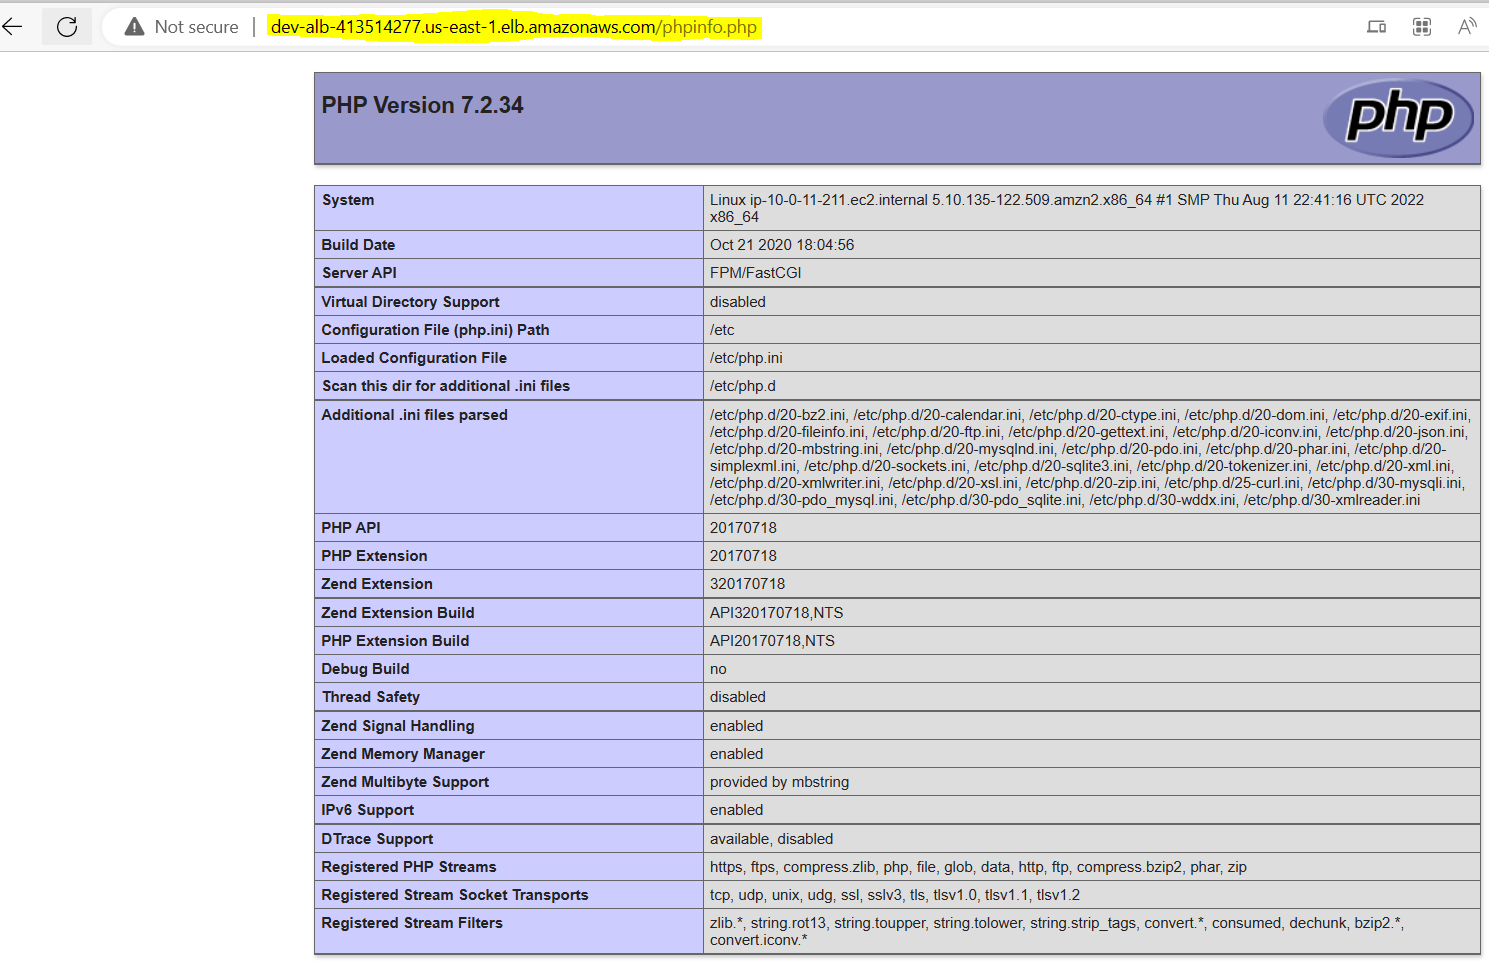The image size is (1489, 965).
Task: Select the System row label
Action: tap(348, 200)
